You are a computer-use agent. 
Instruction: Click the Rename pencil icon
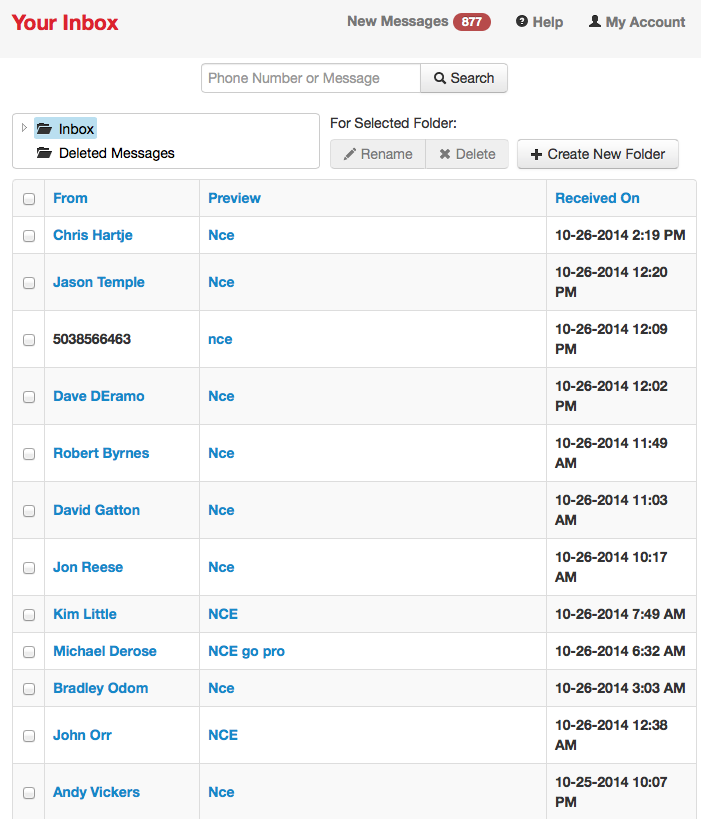pyautogui.click(x=349, y=154)
